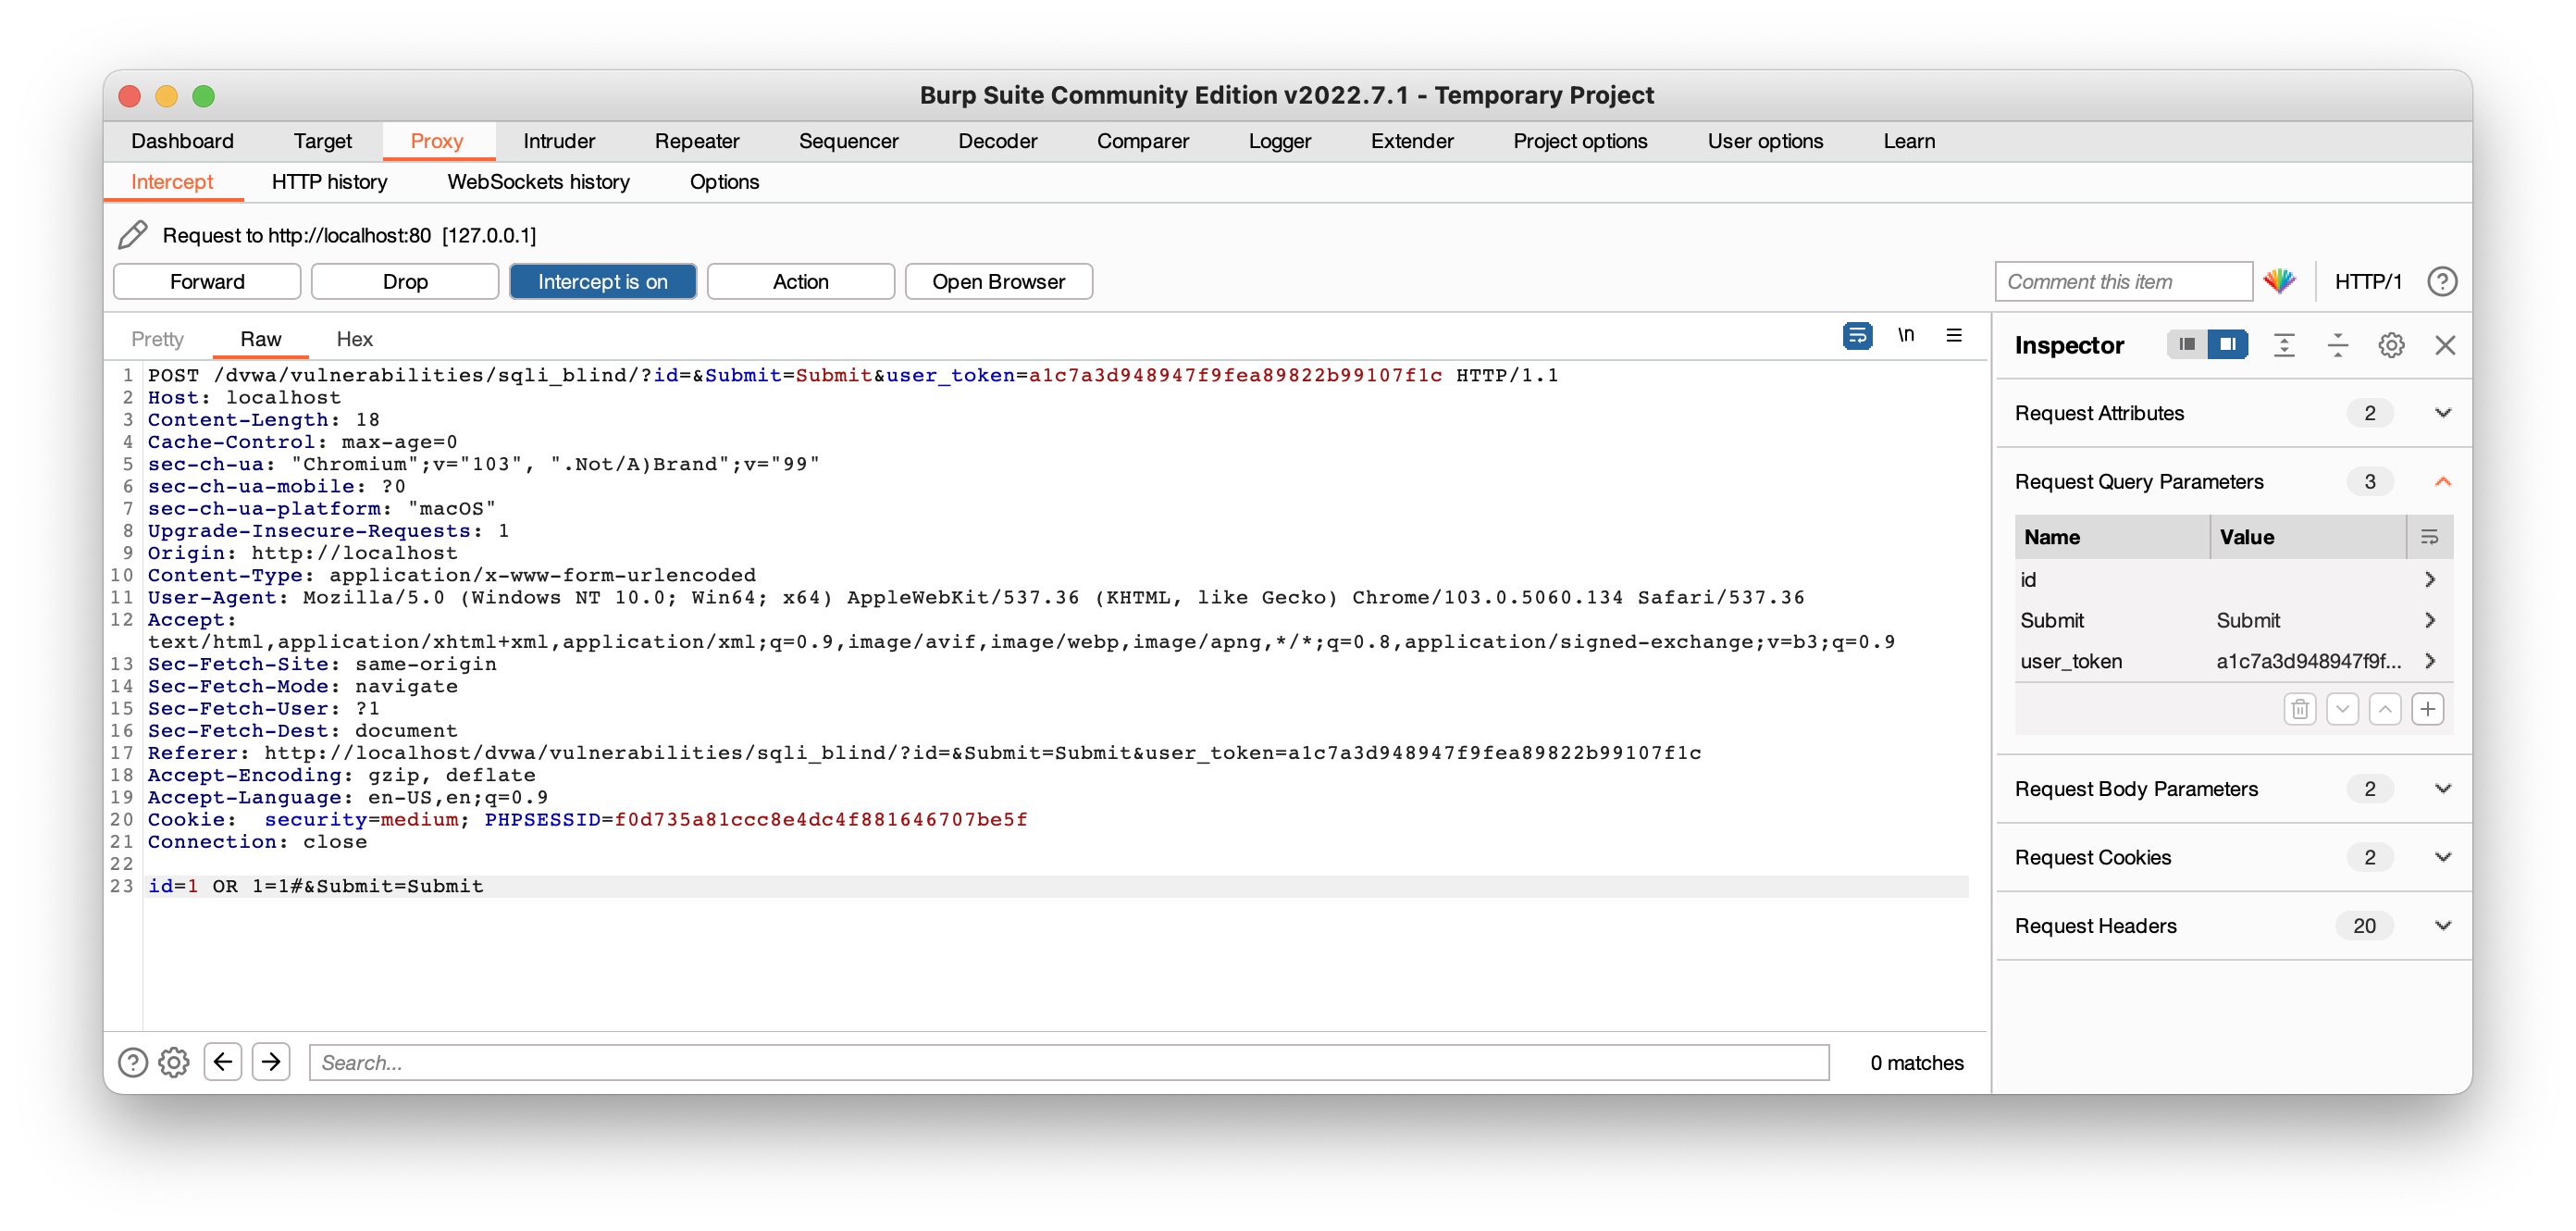Close the Inspector panel
Viewport: 2576px width, 1231px height.
[x=2445, y=345]
